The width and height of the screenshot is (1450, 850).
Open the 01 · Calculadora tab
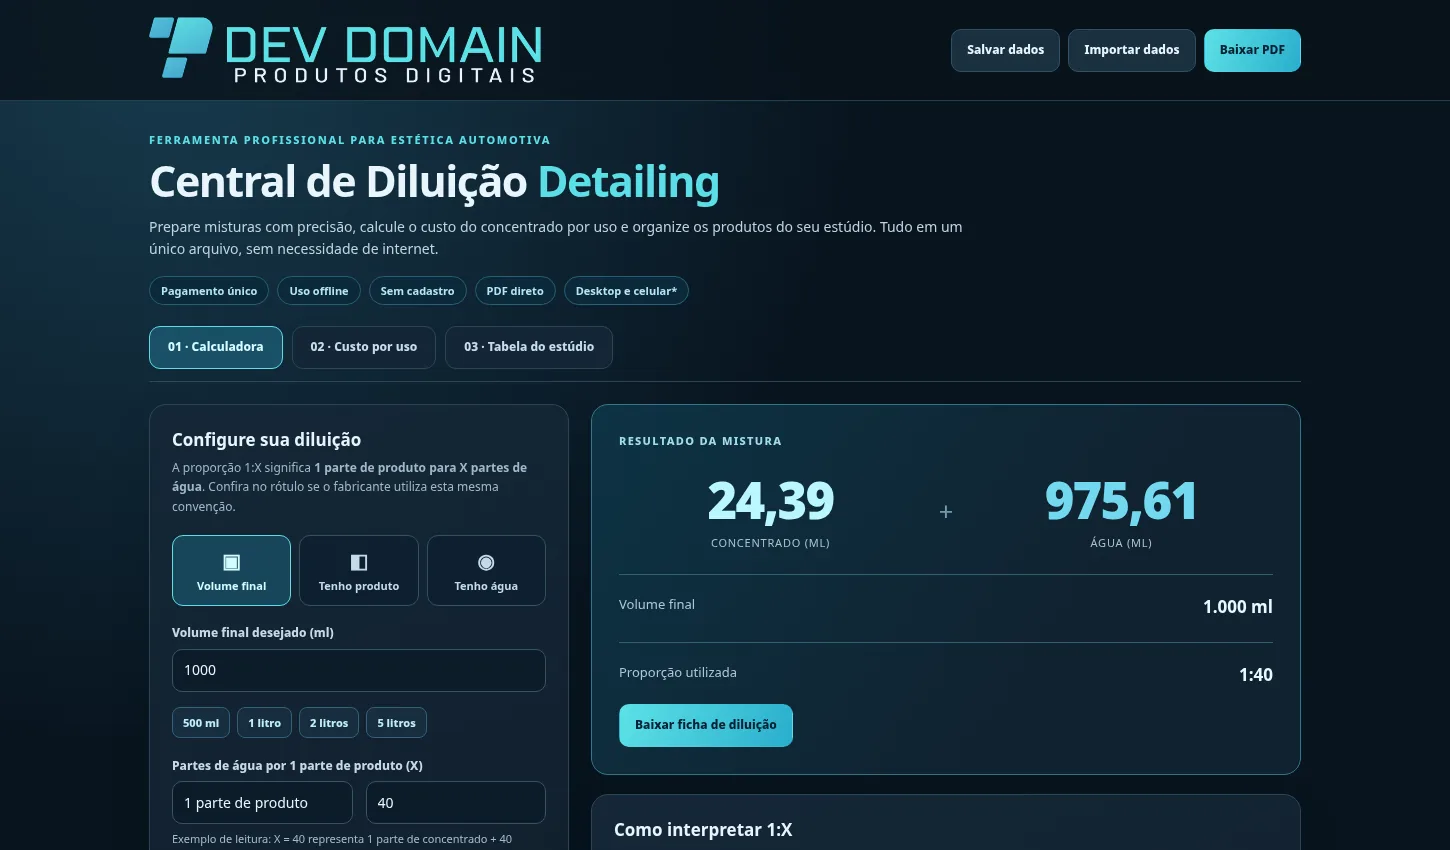216,347
